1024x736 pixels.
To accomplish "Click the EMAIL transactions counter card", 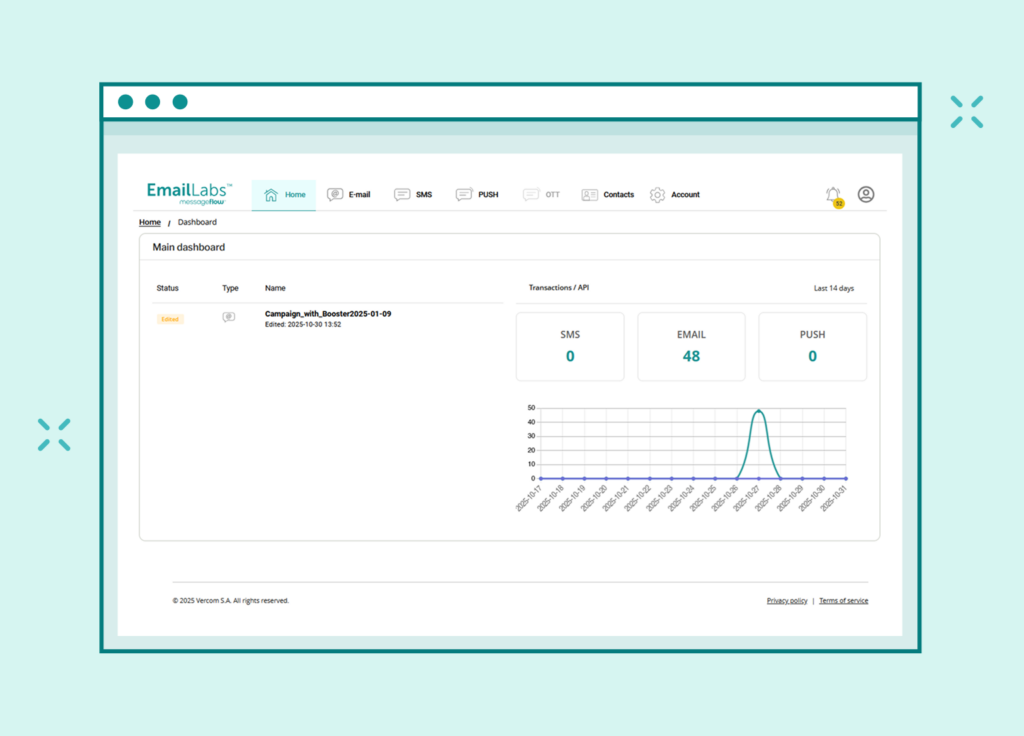I will (x=691, y=347).
